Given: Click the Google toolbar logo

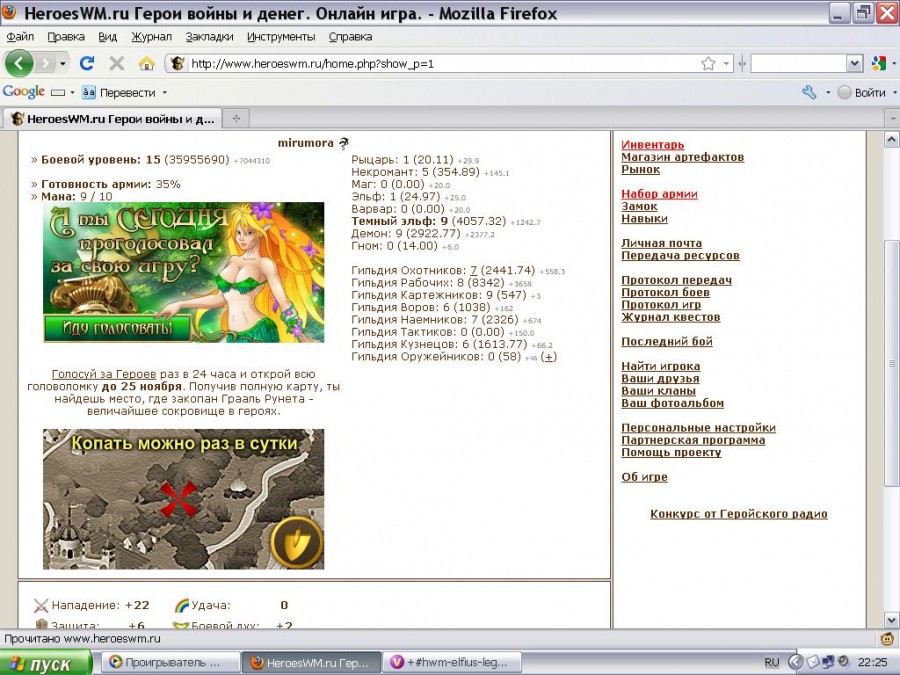Looking at the screenshot, I should (x=24, y=92).
